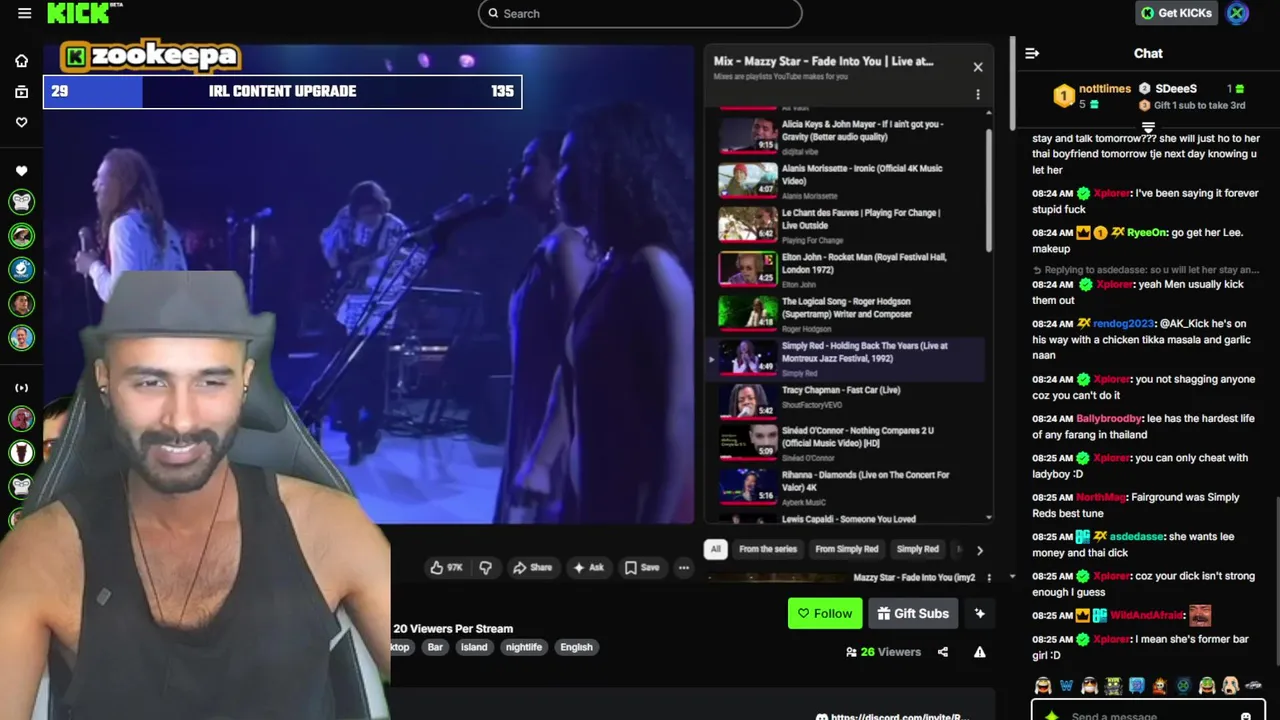
Task: Click the Bar tag
Action: tap(435, 647)
